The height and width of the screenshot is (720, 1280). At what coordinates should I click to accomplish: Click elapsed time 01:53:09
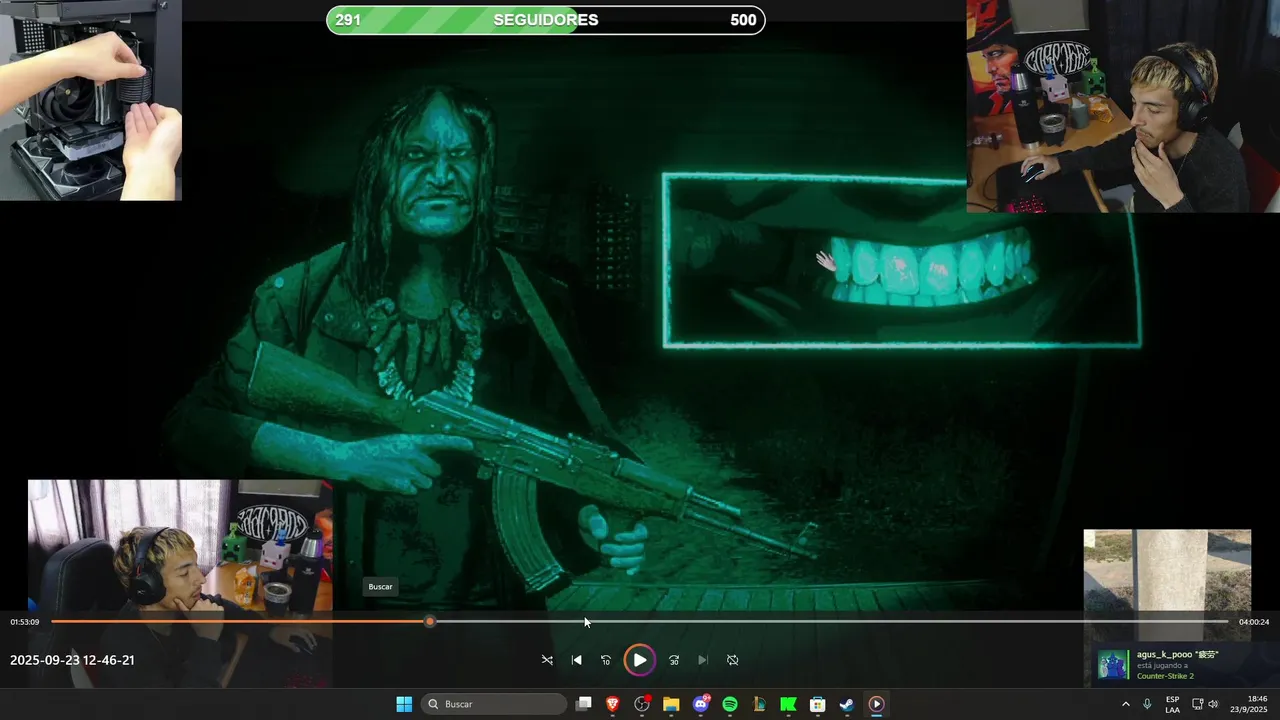25,622
